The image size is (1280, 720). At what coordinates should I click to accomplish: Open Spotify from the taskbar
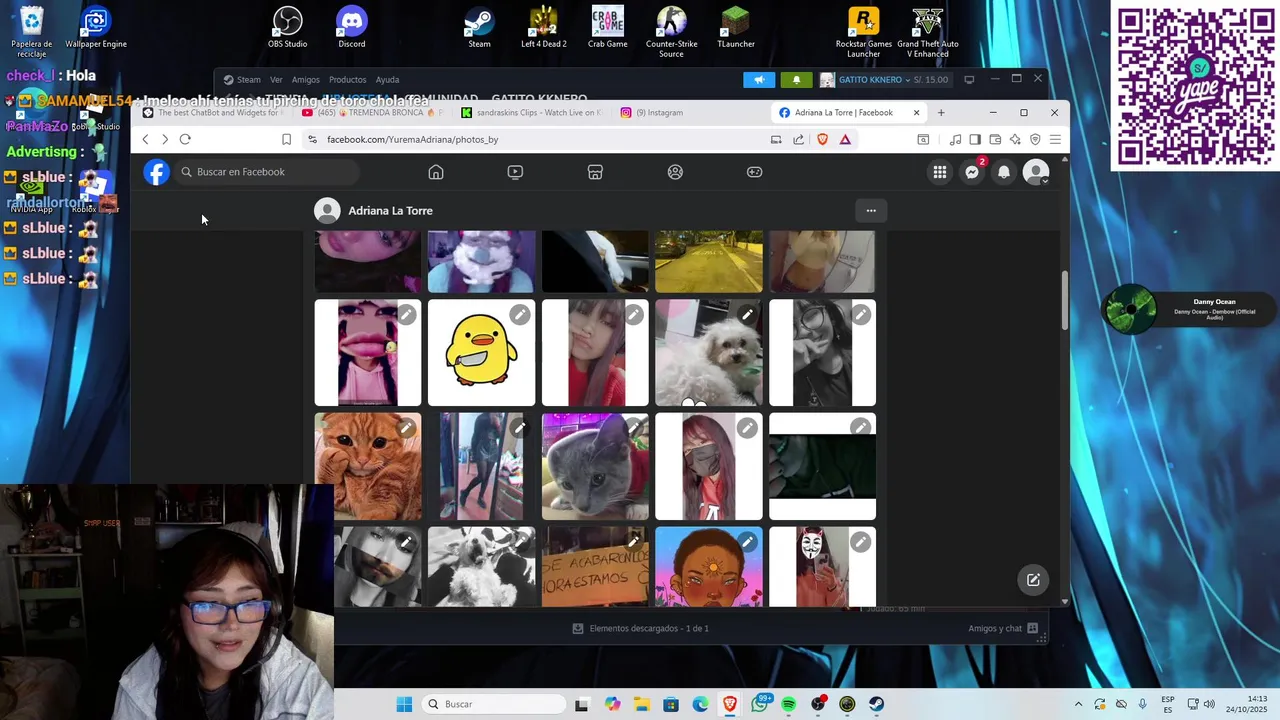coord(789,704)
